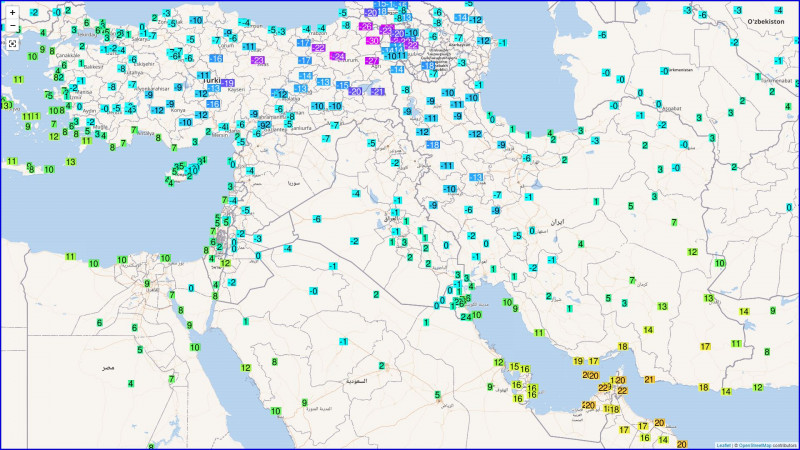Click the Konya city label
This screenshot has height=450, width=800.
click(x=178, y=110)
